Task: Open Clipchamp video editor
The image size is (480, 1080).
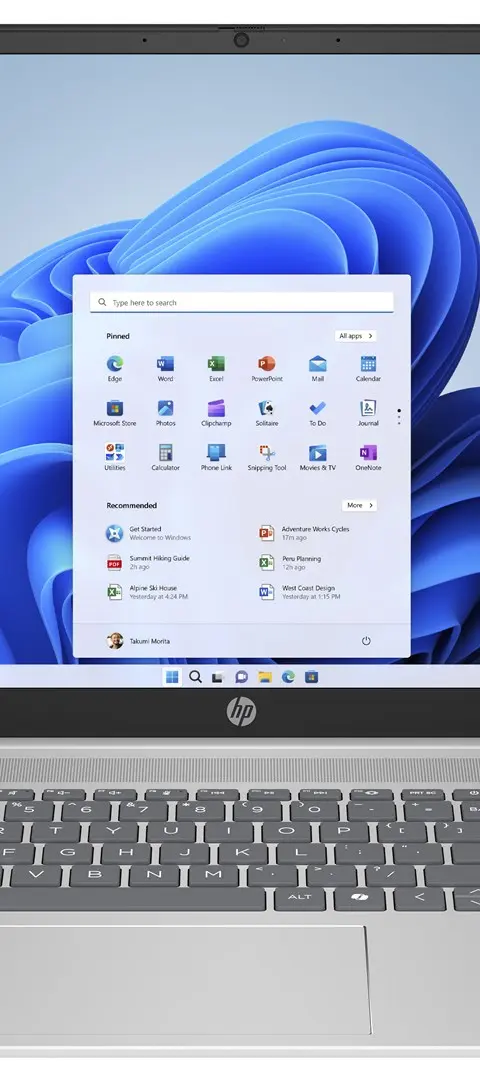Action: point(216,413)
